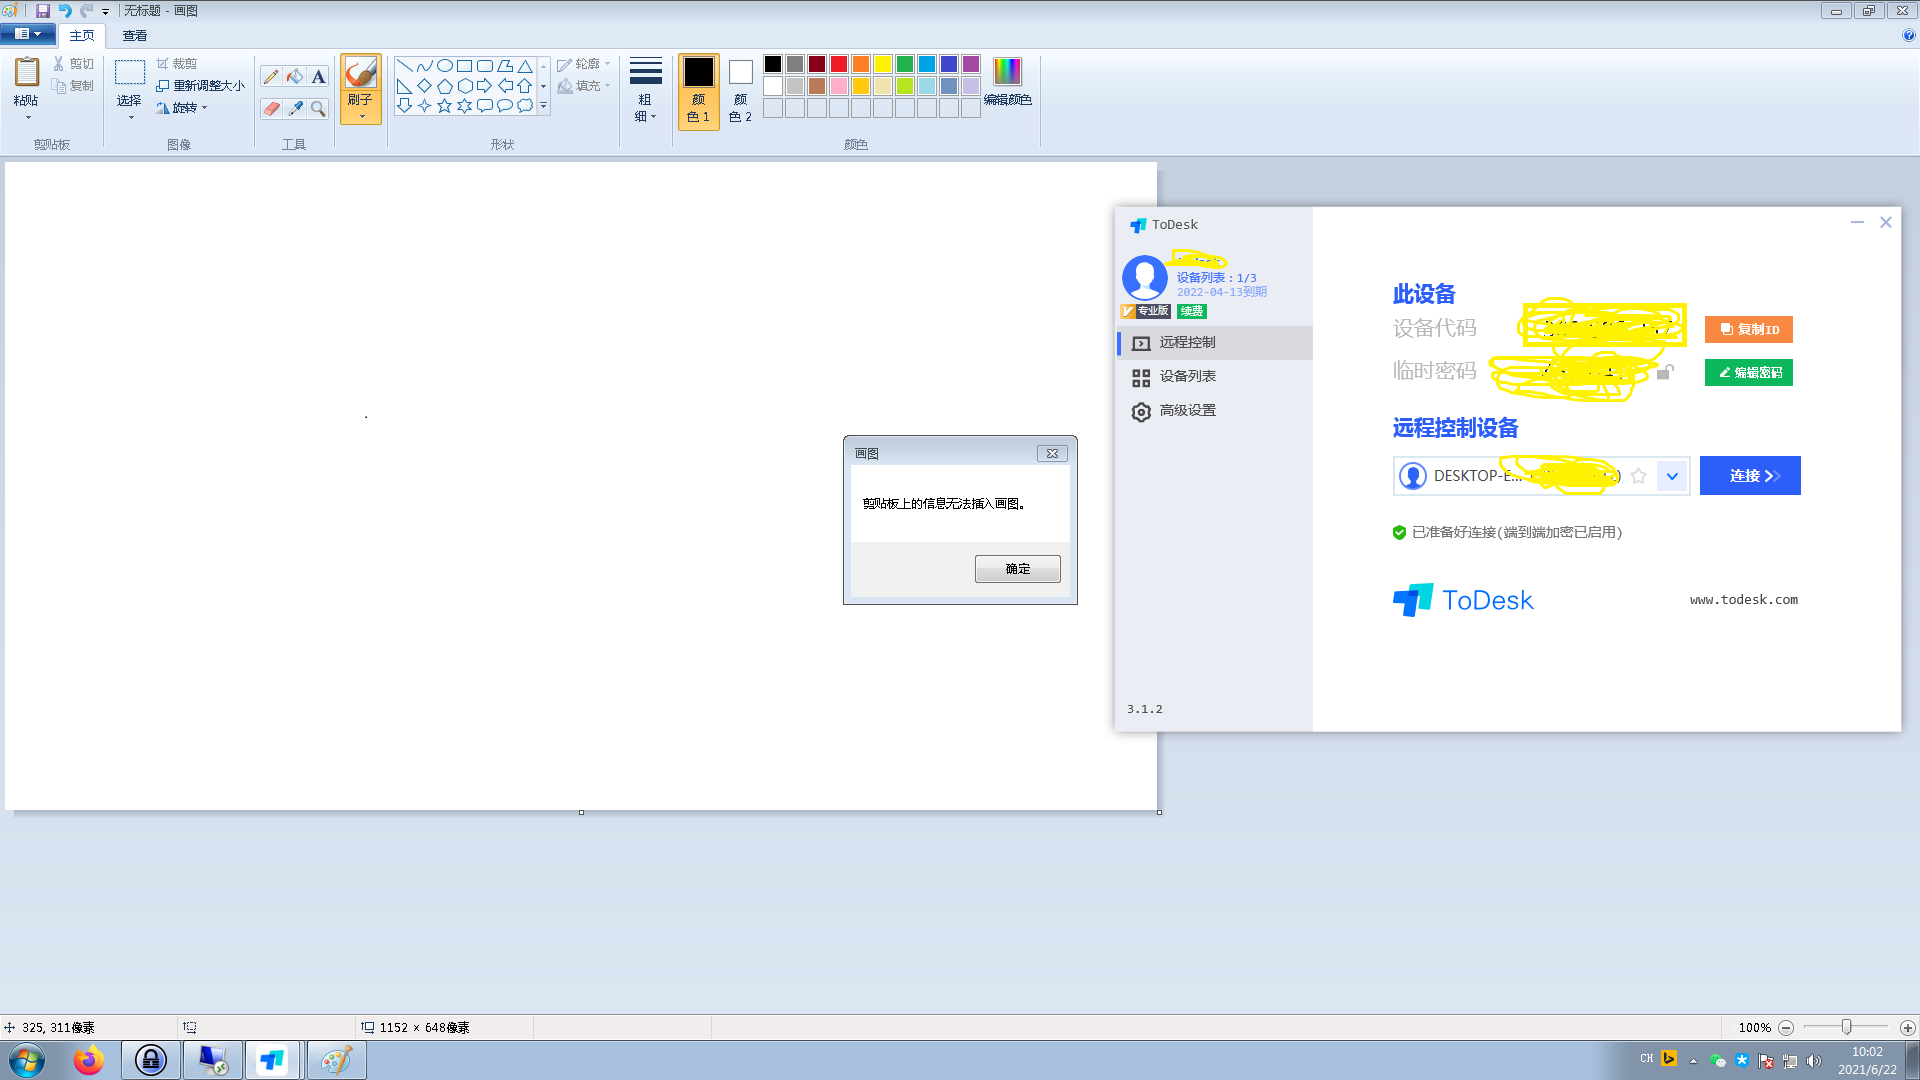The width and height of the screenshot is (1920, 1080).
Task: Open Edit colors dialog
Action: [1007, 81]
